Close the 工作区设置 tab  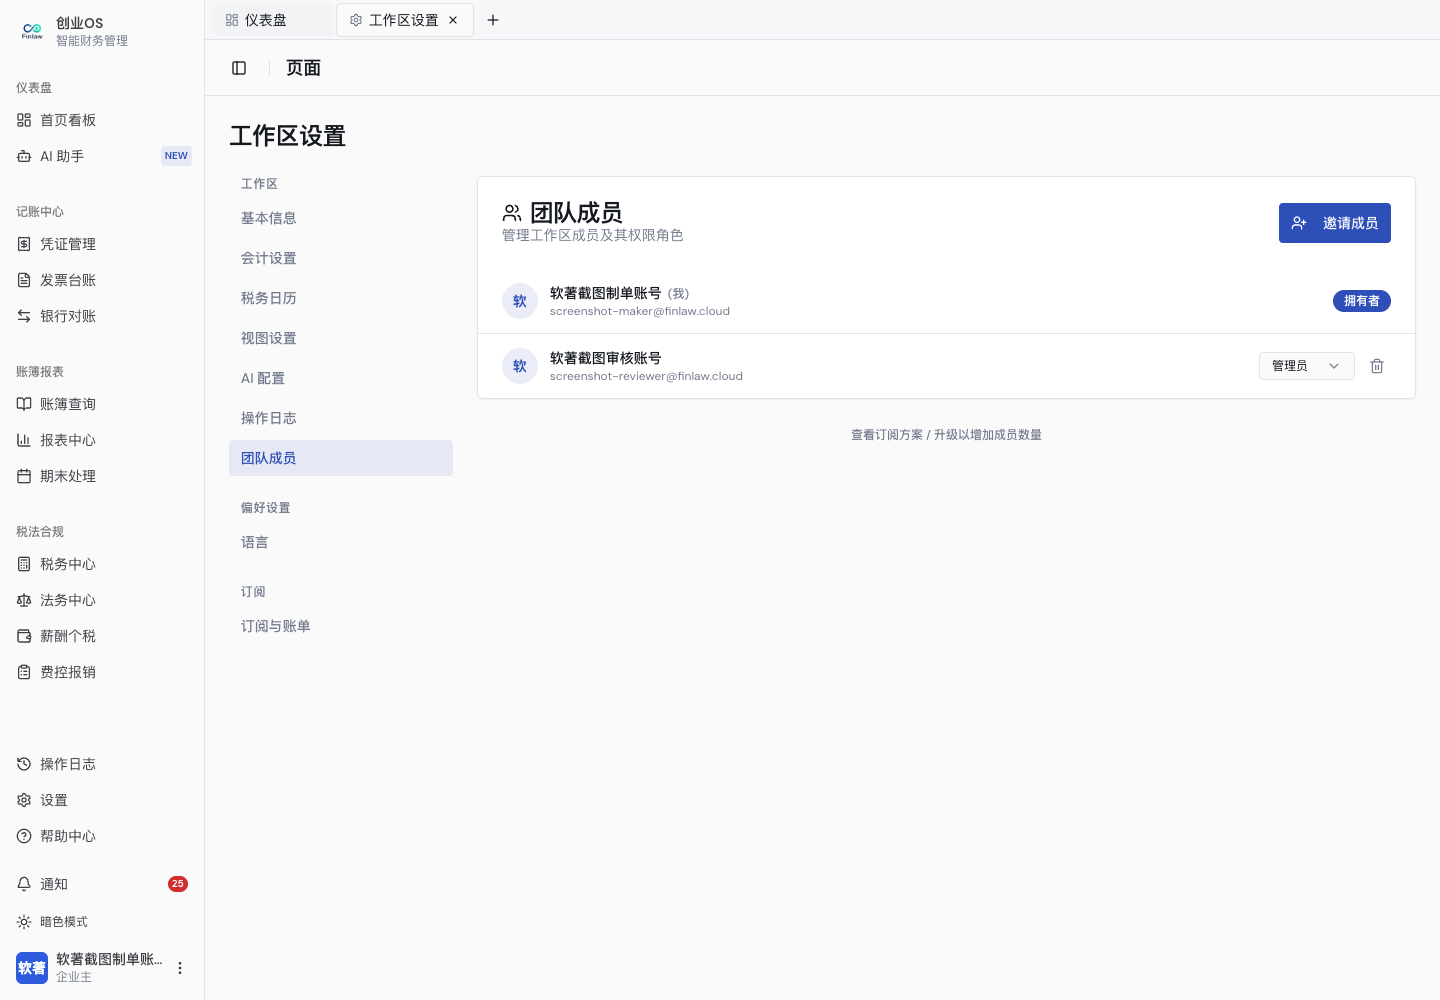(x=453, y=20)
